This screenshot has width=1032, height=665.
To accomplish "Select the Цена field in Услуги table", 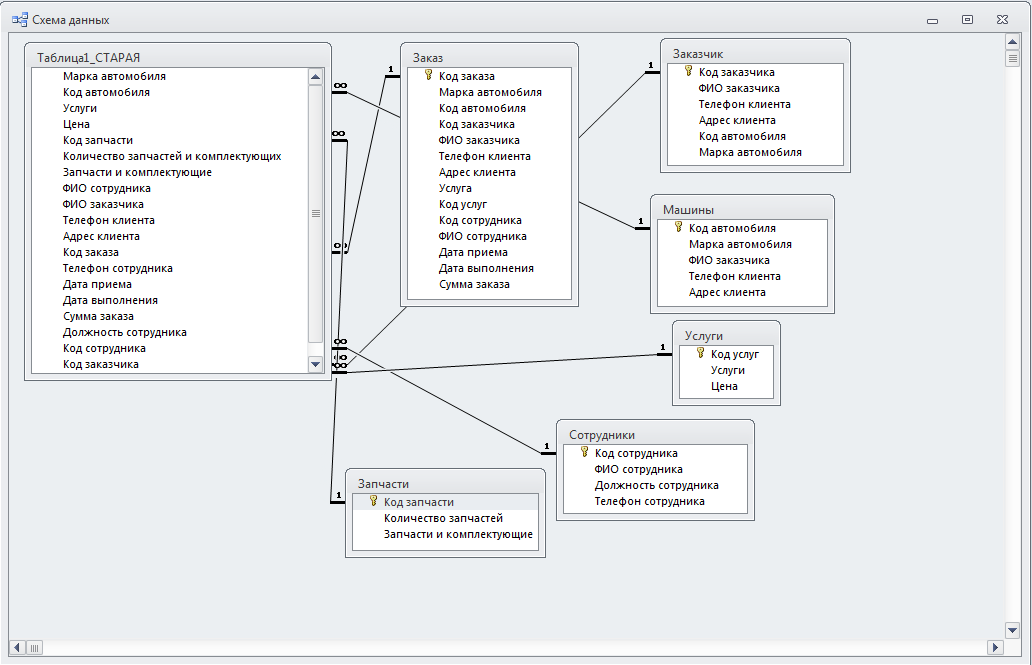I will tap(724, 386).
